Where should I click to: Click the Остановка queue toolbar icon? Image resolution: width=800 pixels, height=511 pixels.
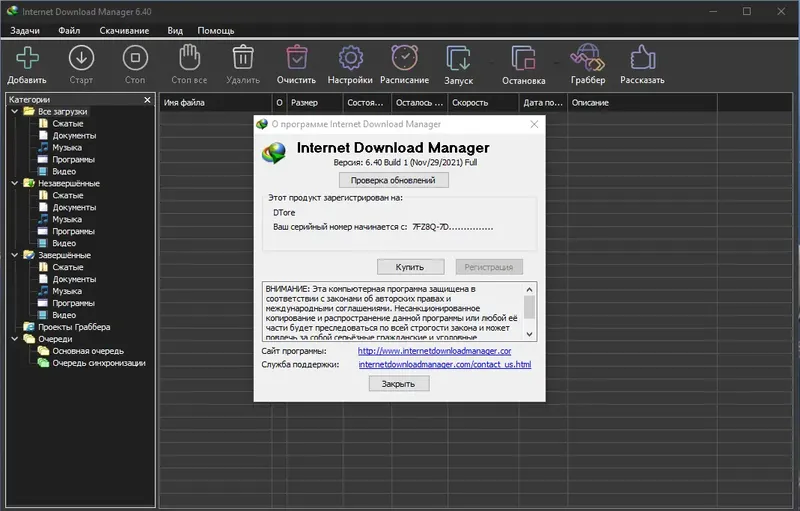(523, 58)
